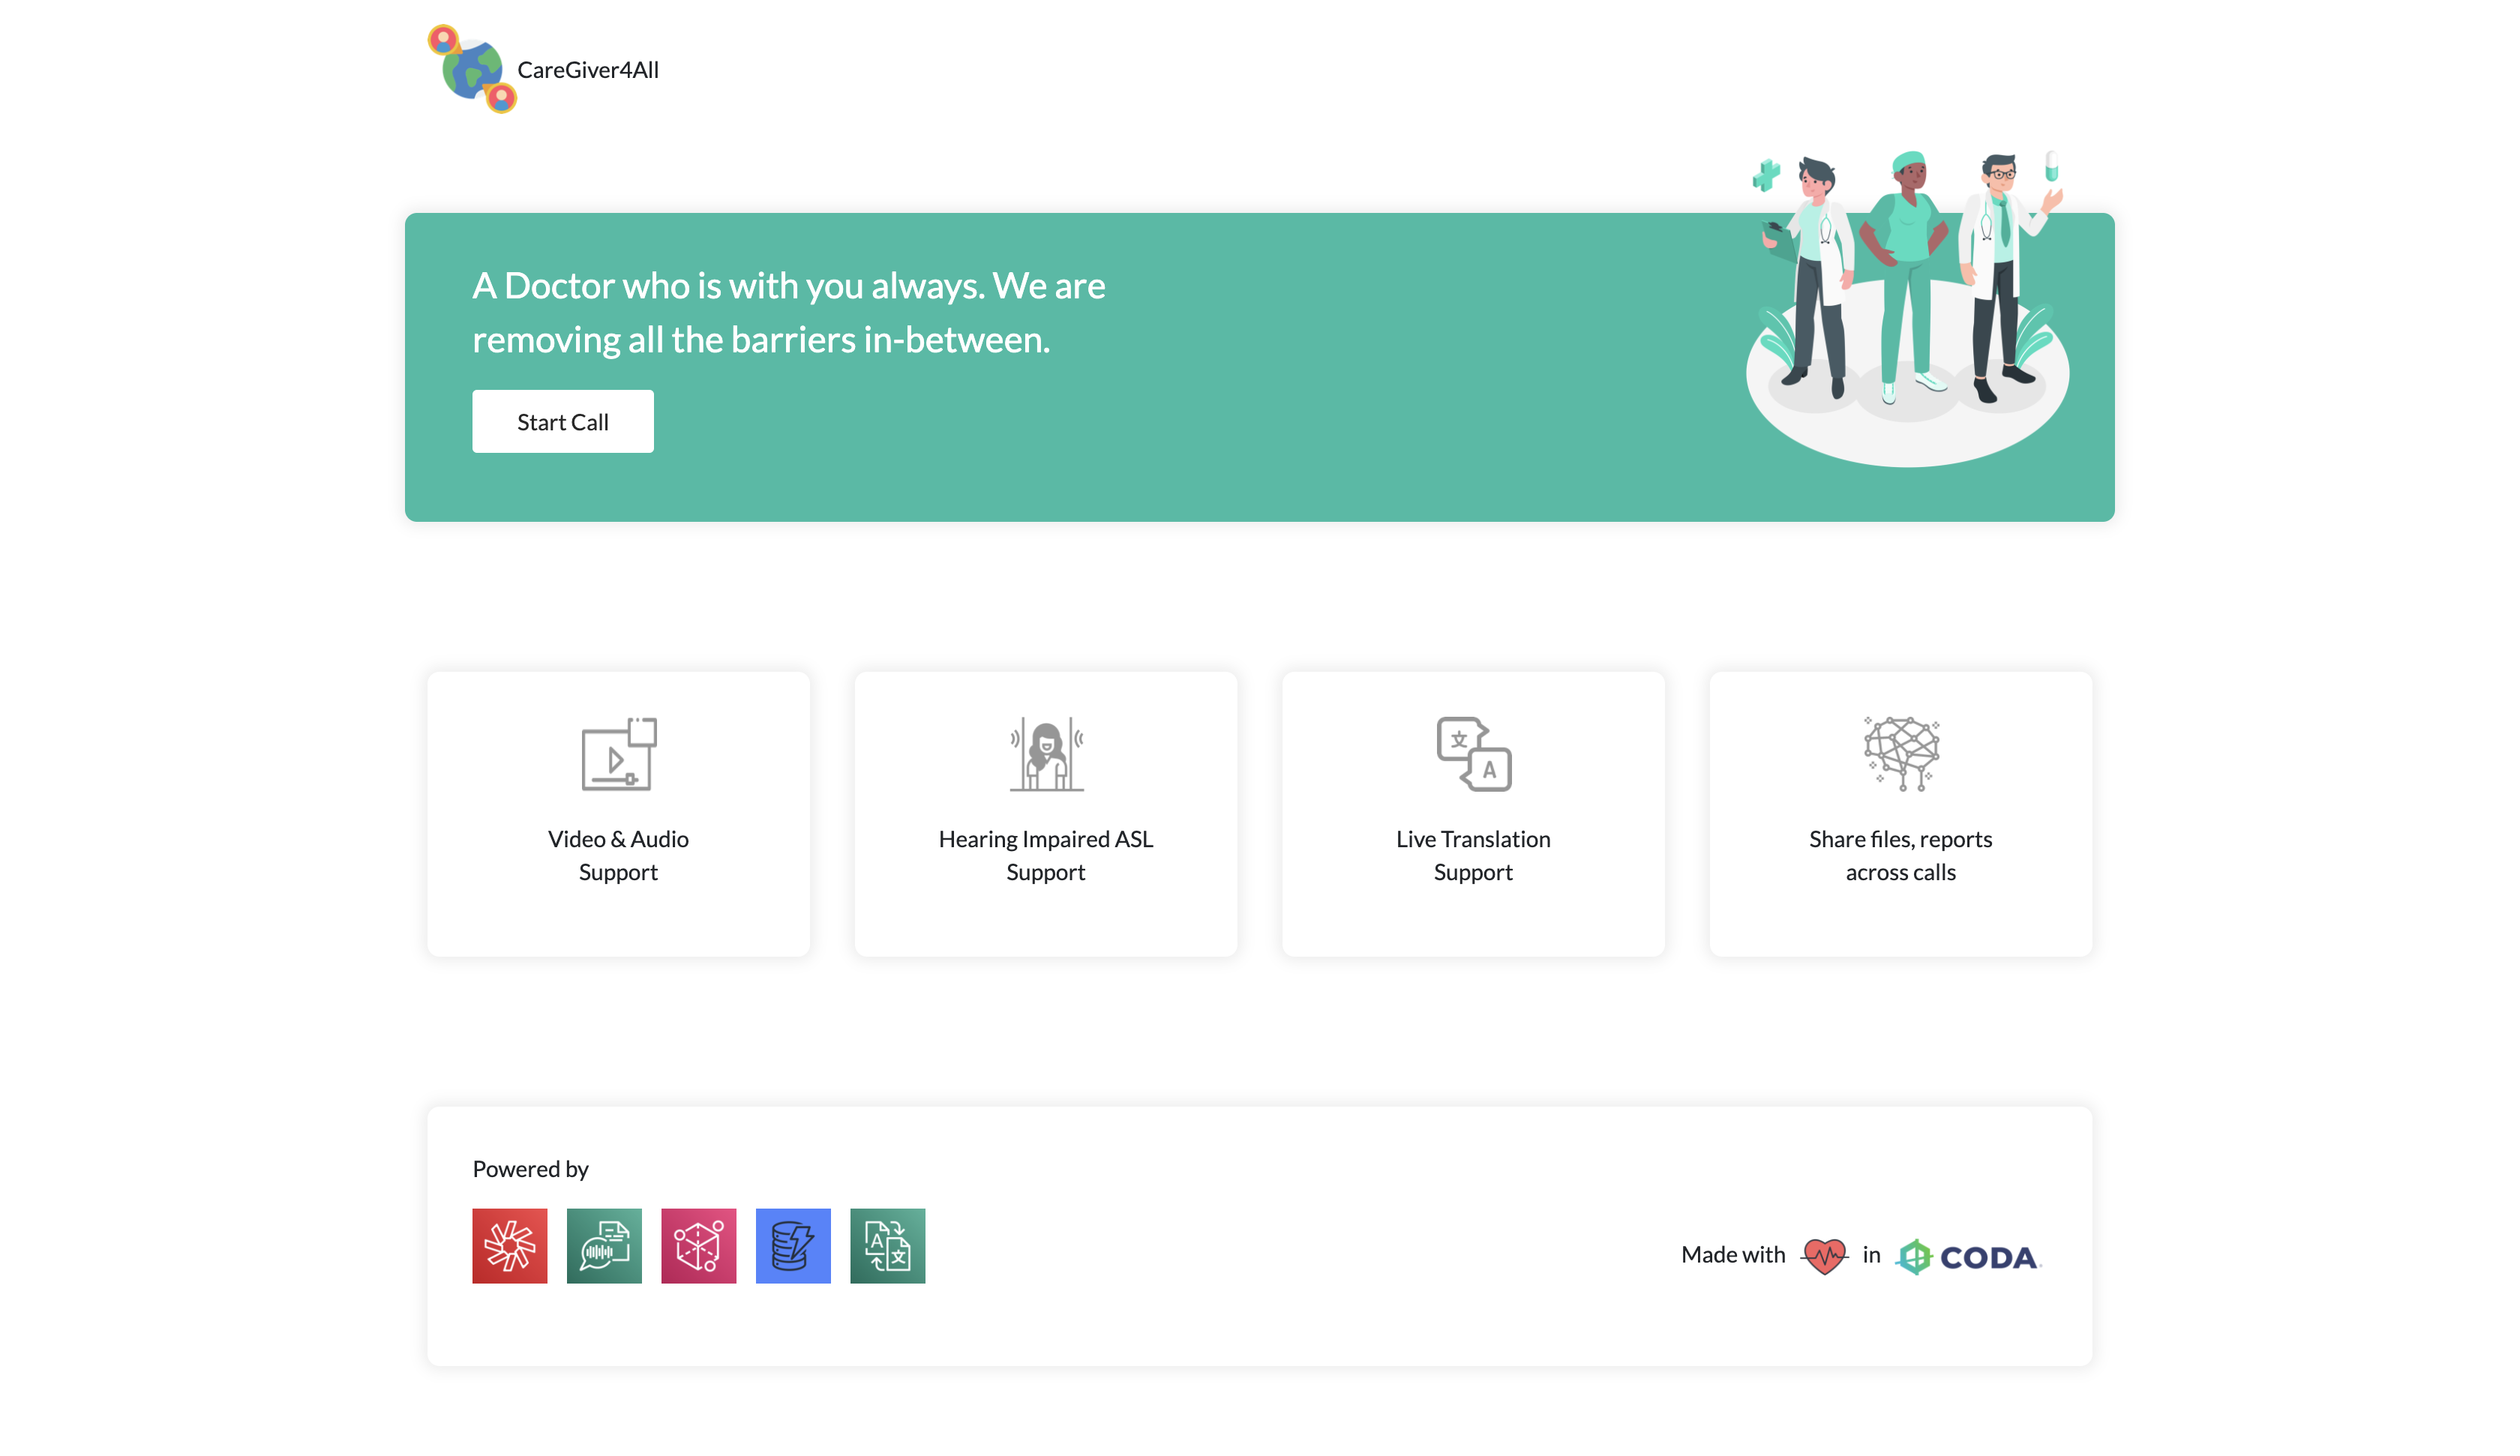This screenshot has height=1456, width=2520.
Task: Click the video player card icon
Action: tap(618, 754)
